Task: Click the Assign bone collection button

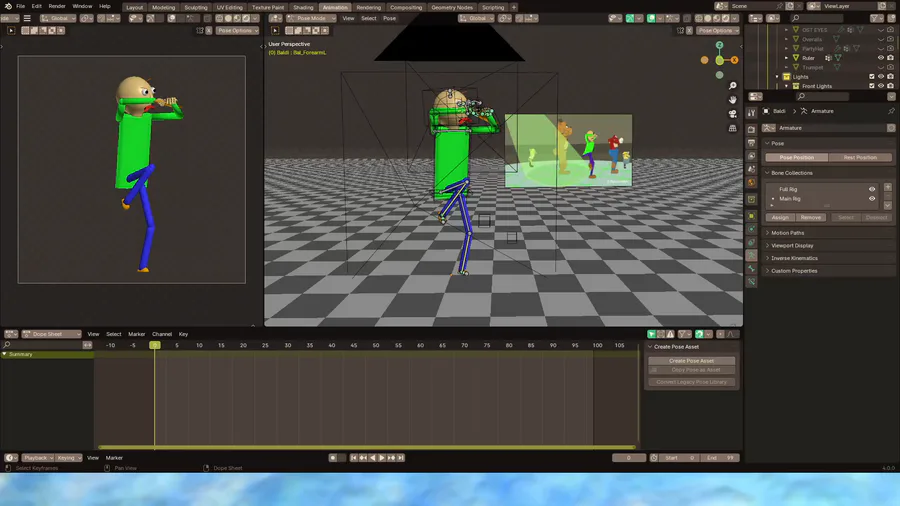Action: 779,217
